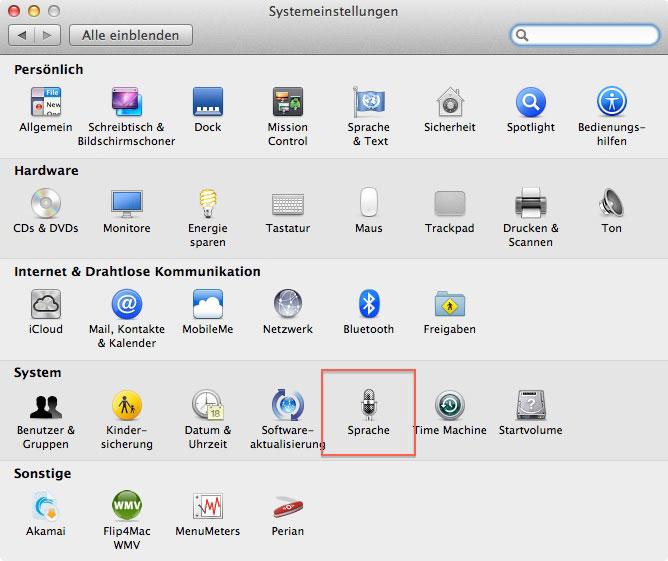Minimize window with yellow button
Viewport: 668px width, 561px height.
[x=34, y=11]
